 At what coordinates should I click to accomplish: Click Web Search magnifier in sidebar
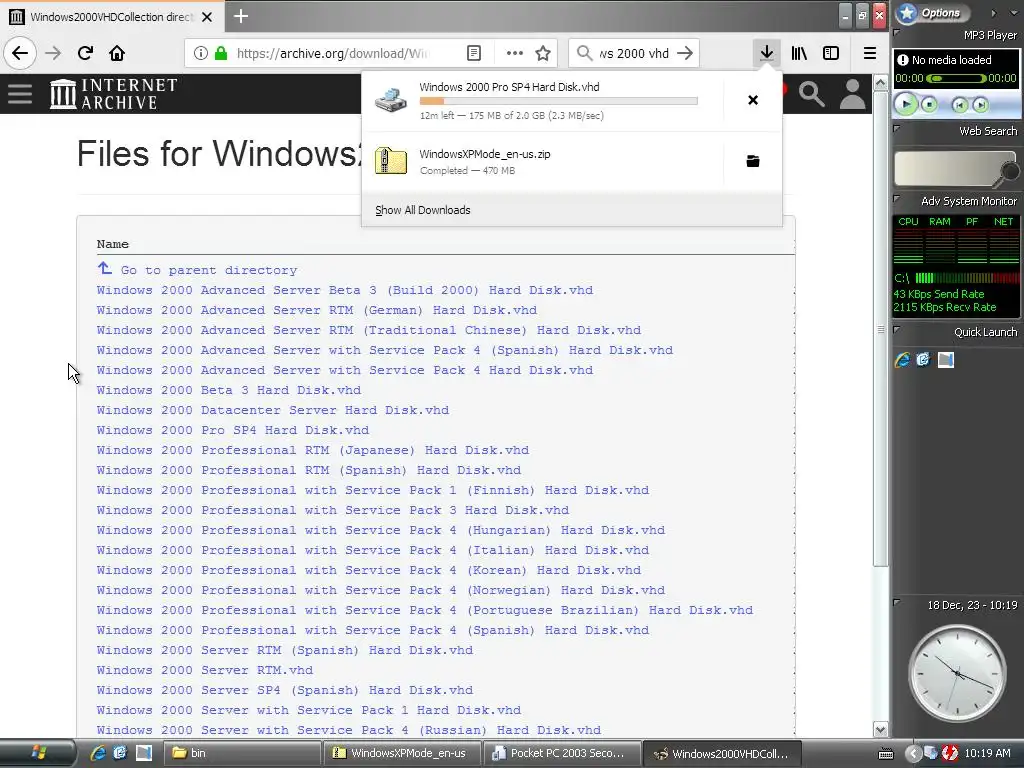[x=1009, y=172]
